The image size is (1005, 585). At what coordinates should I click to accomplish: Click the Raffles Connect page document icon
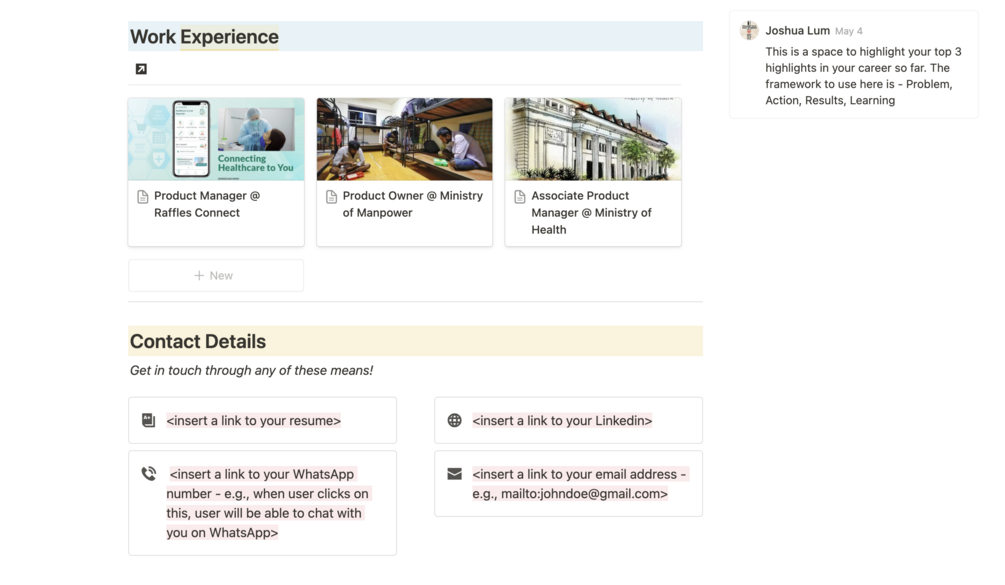pyautogui.click(x=143, y=197)
